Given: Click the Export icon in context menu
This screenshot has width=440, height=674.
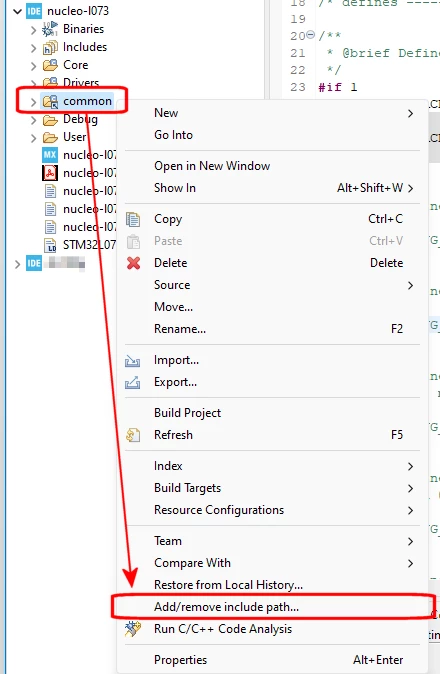Looking at the screenshot, I should [132, 382].
